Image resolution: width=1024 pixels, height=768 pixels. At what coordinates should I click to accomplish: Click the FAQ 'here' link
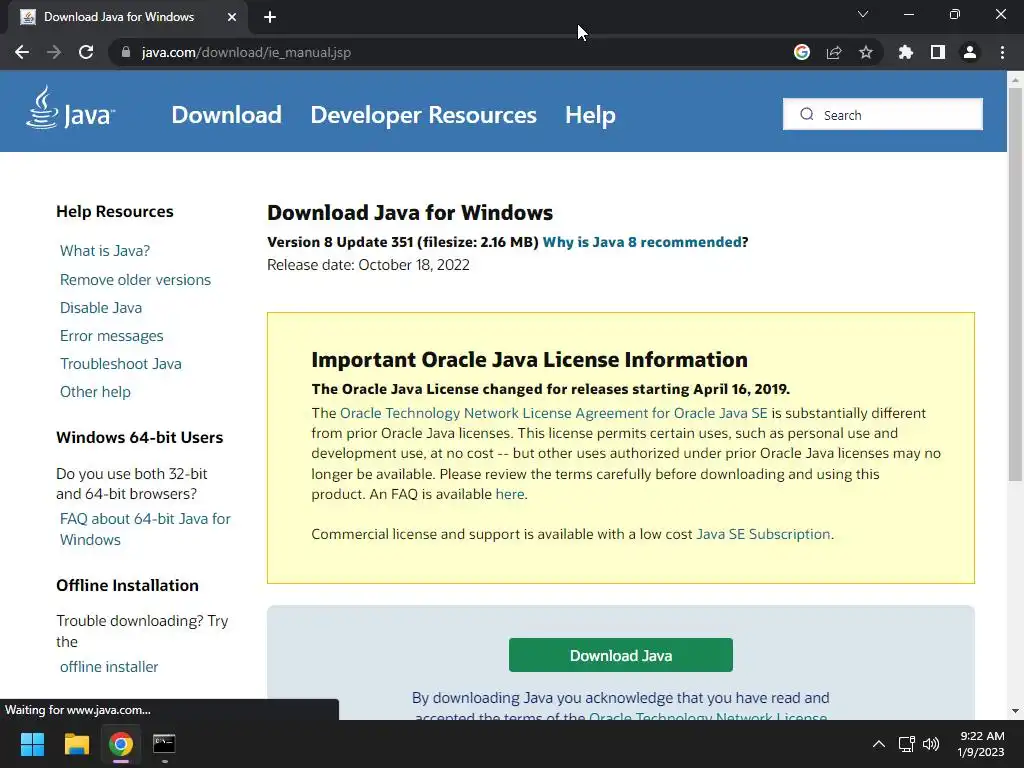pos(509,494)
